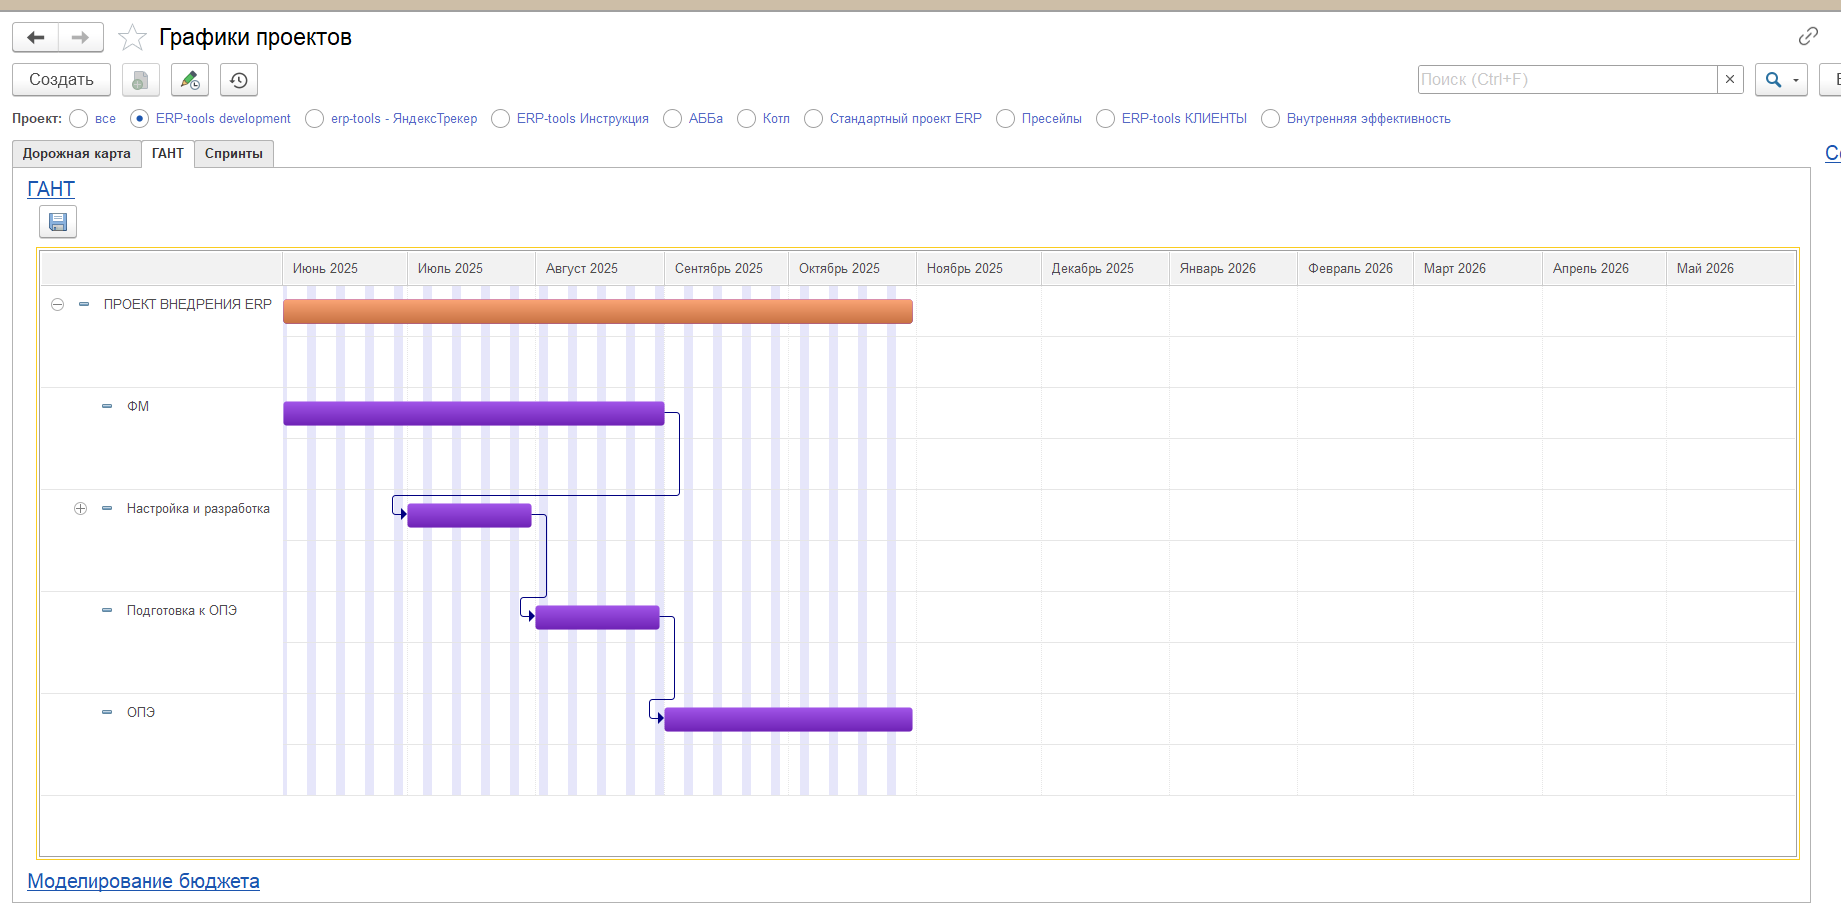1841x909 pixels.
Task: Select the Пресейлы project radio
Action: [x=1006, y=119]
